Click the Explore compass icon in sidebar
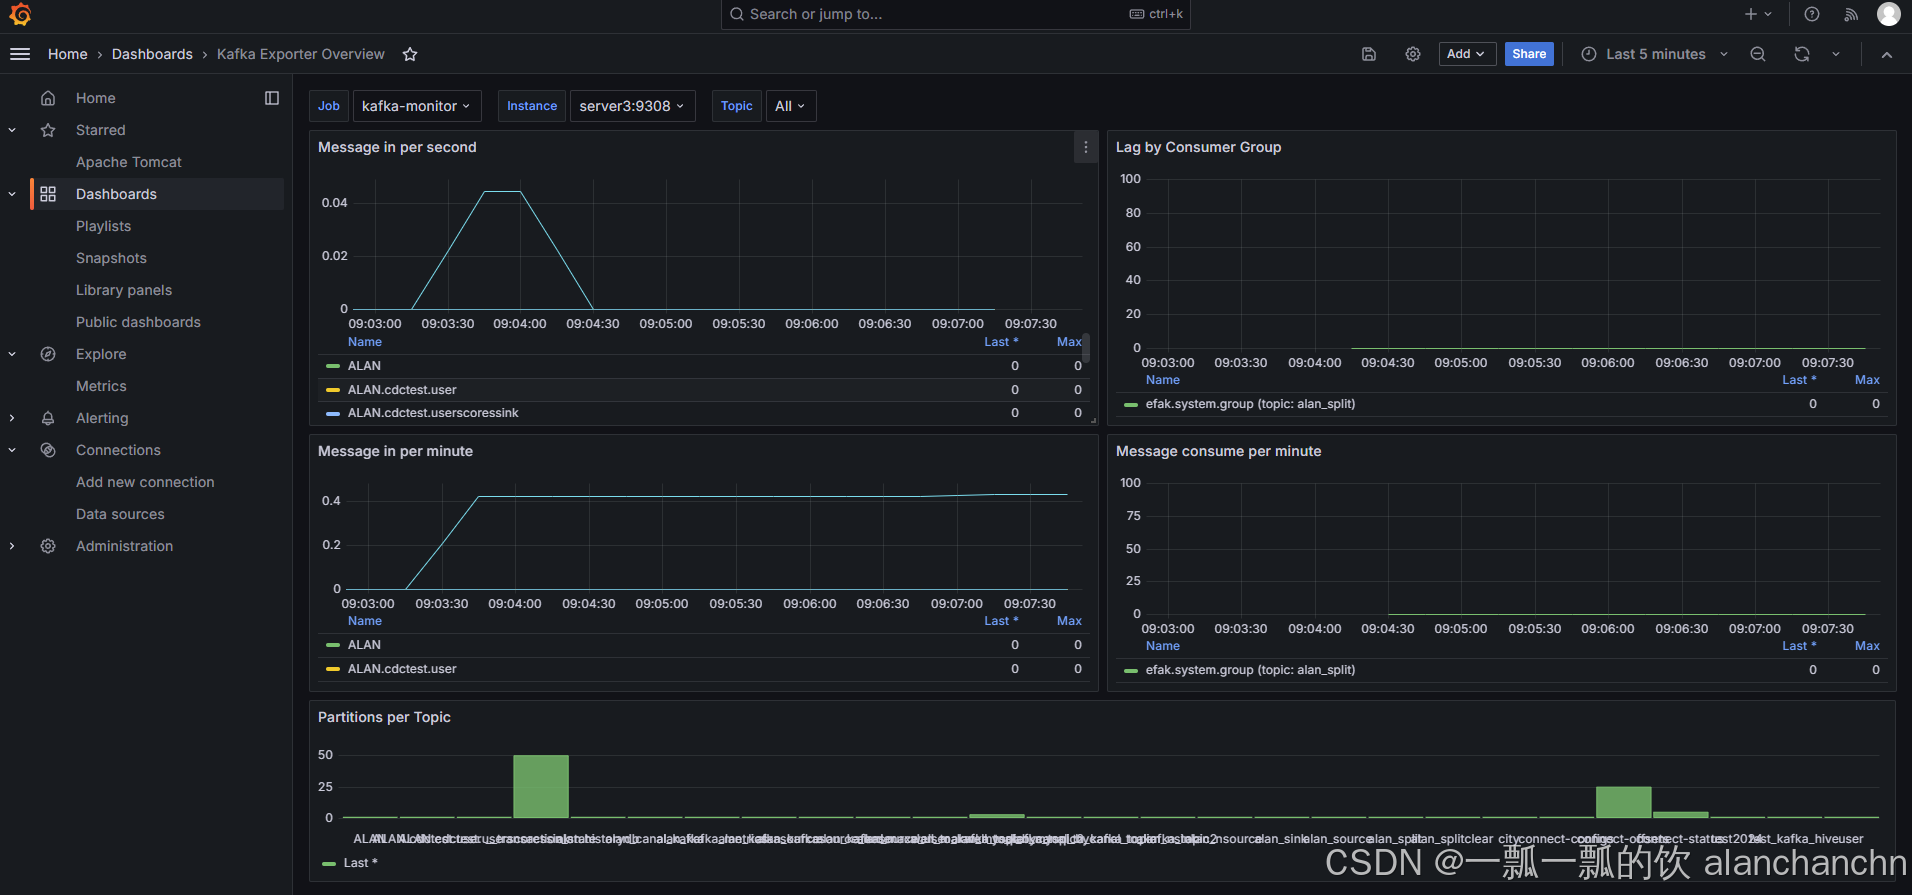Viewport: 1912px width, 895px height. tap(48, 354)
